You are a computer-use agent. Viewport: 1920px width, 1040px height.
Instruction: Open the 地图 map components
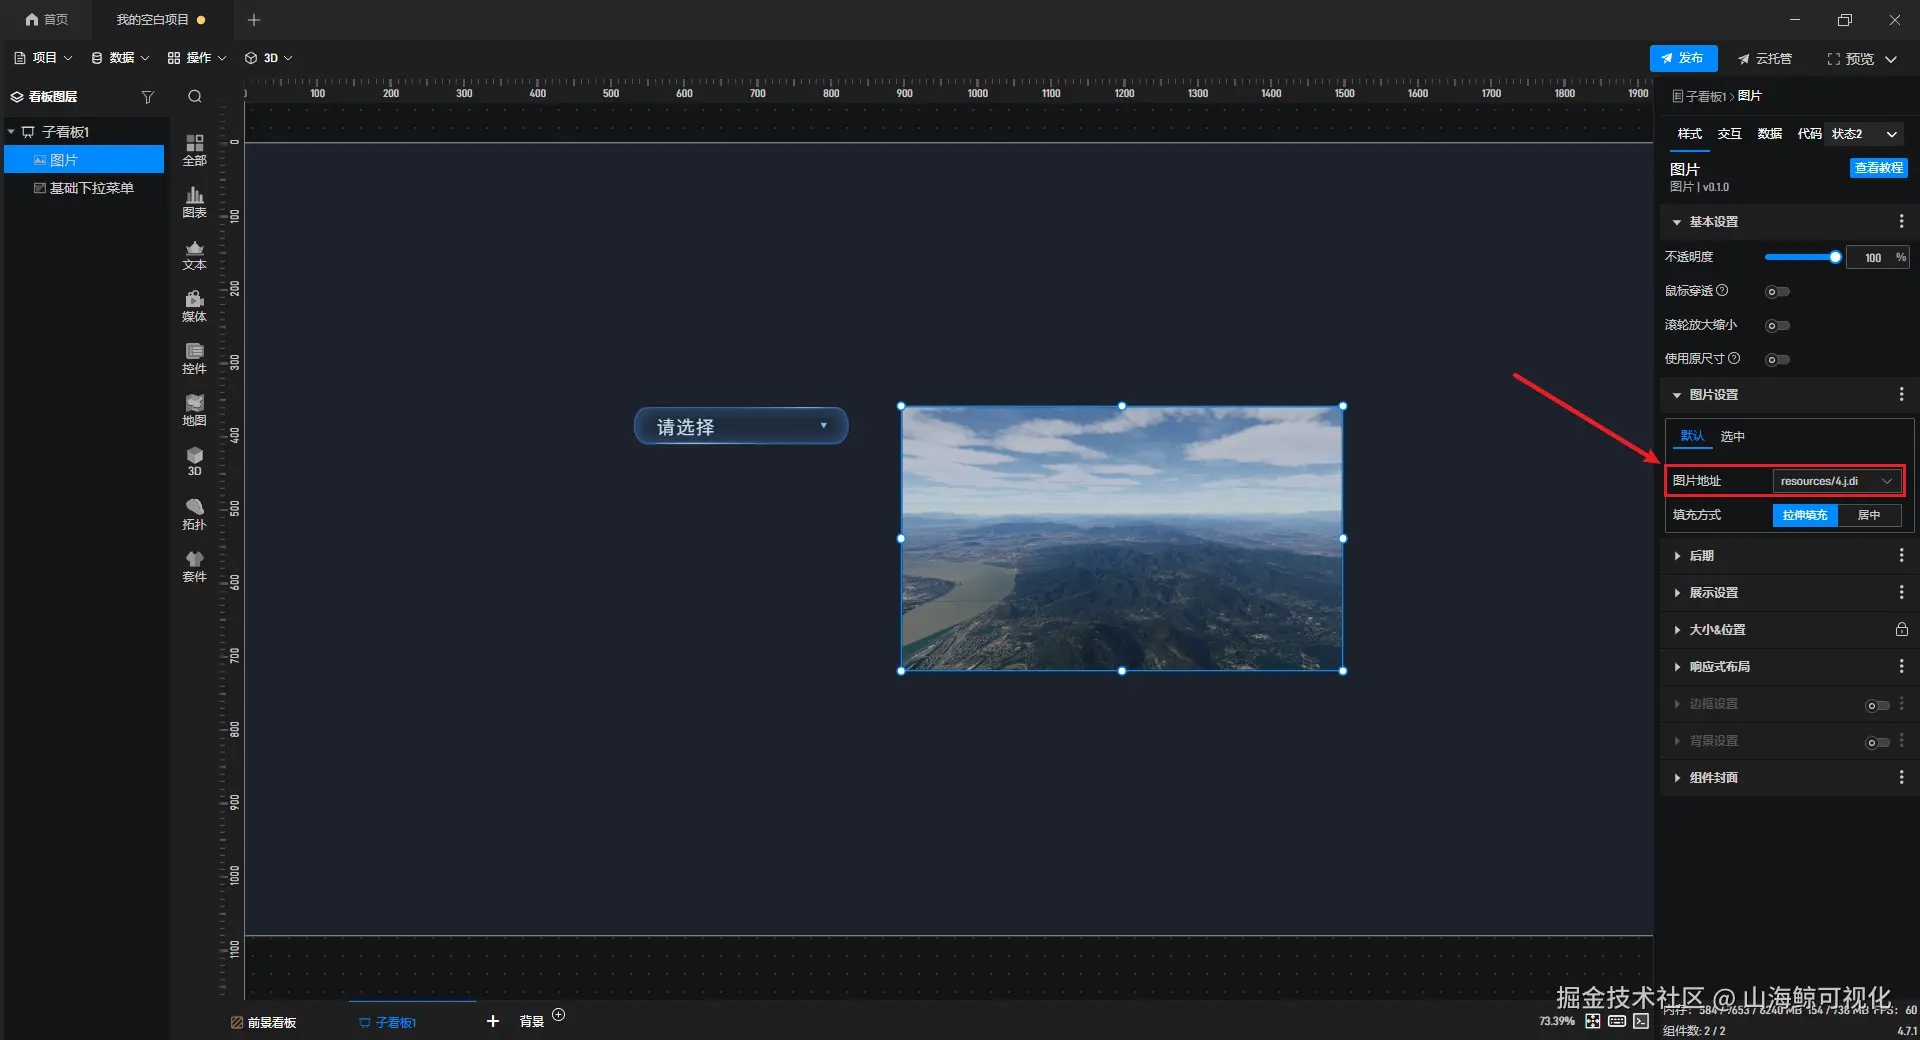pos(194,410)
